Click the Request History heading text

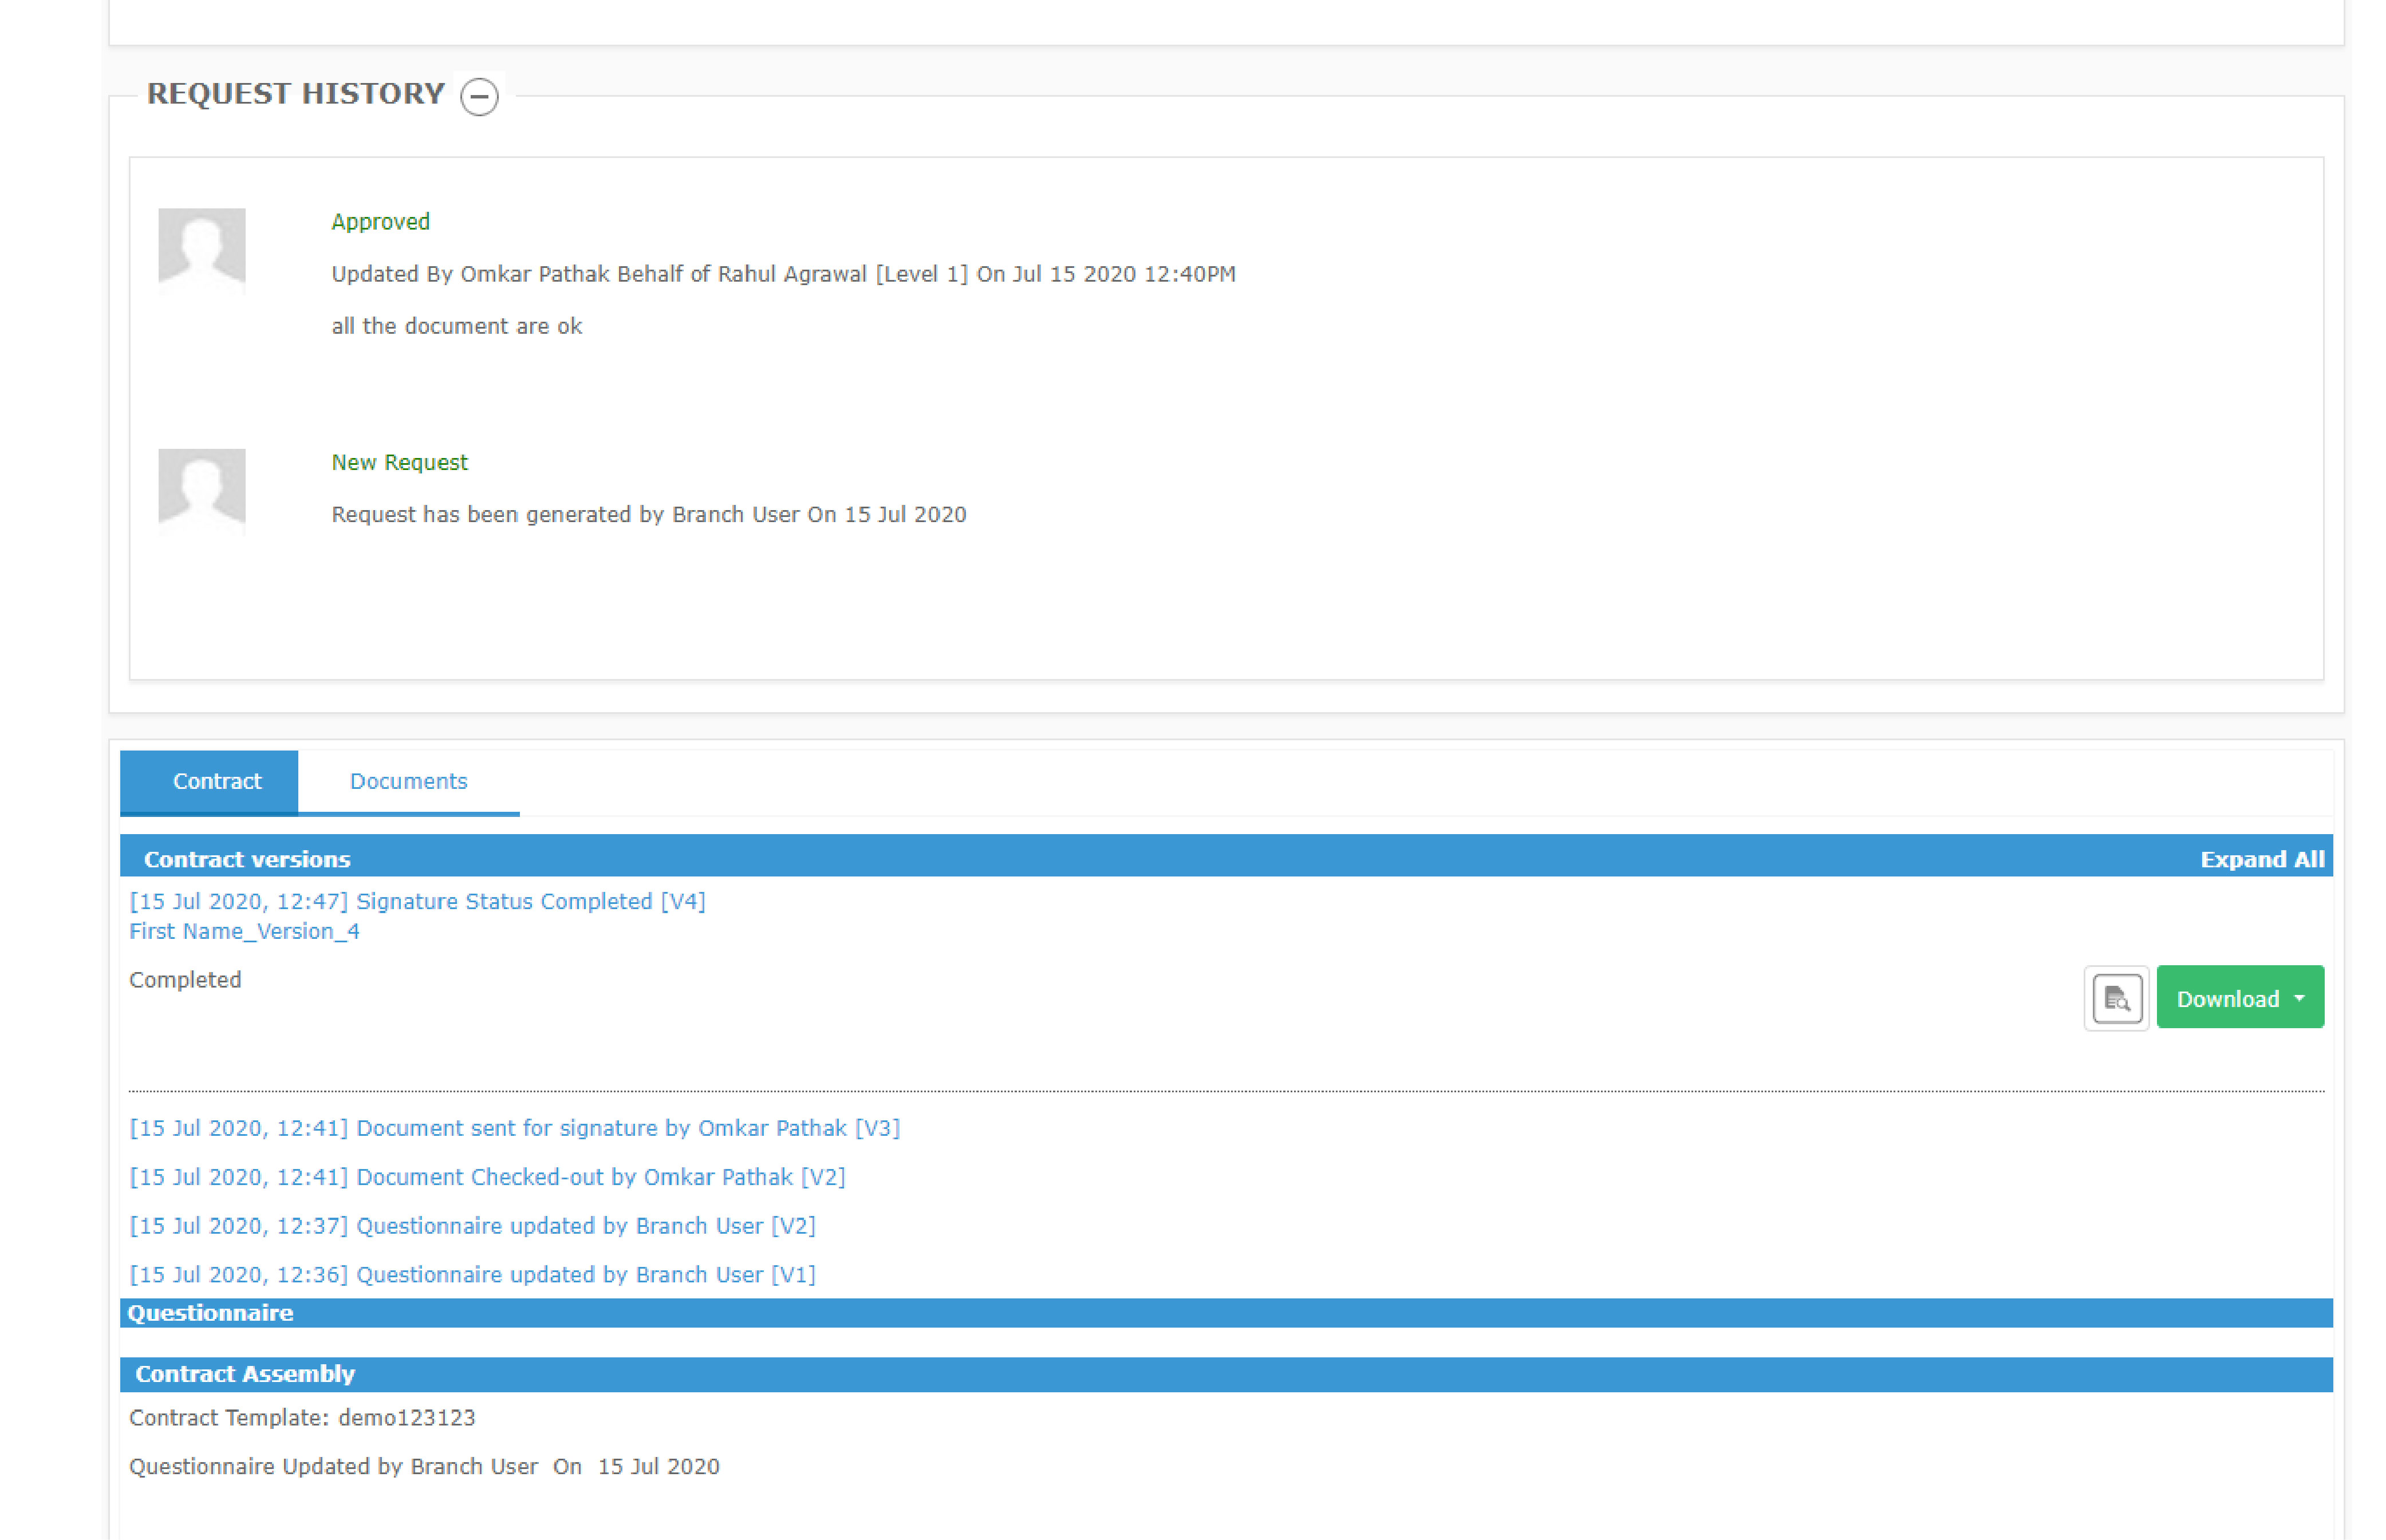click(x=295, y=94)
